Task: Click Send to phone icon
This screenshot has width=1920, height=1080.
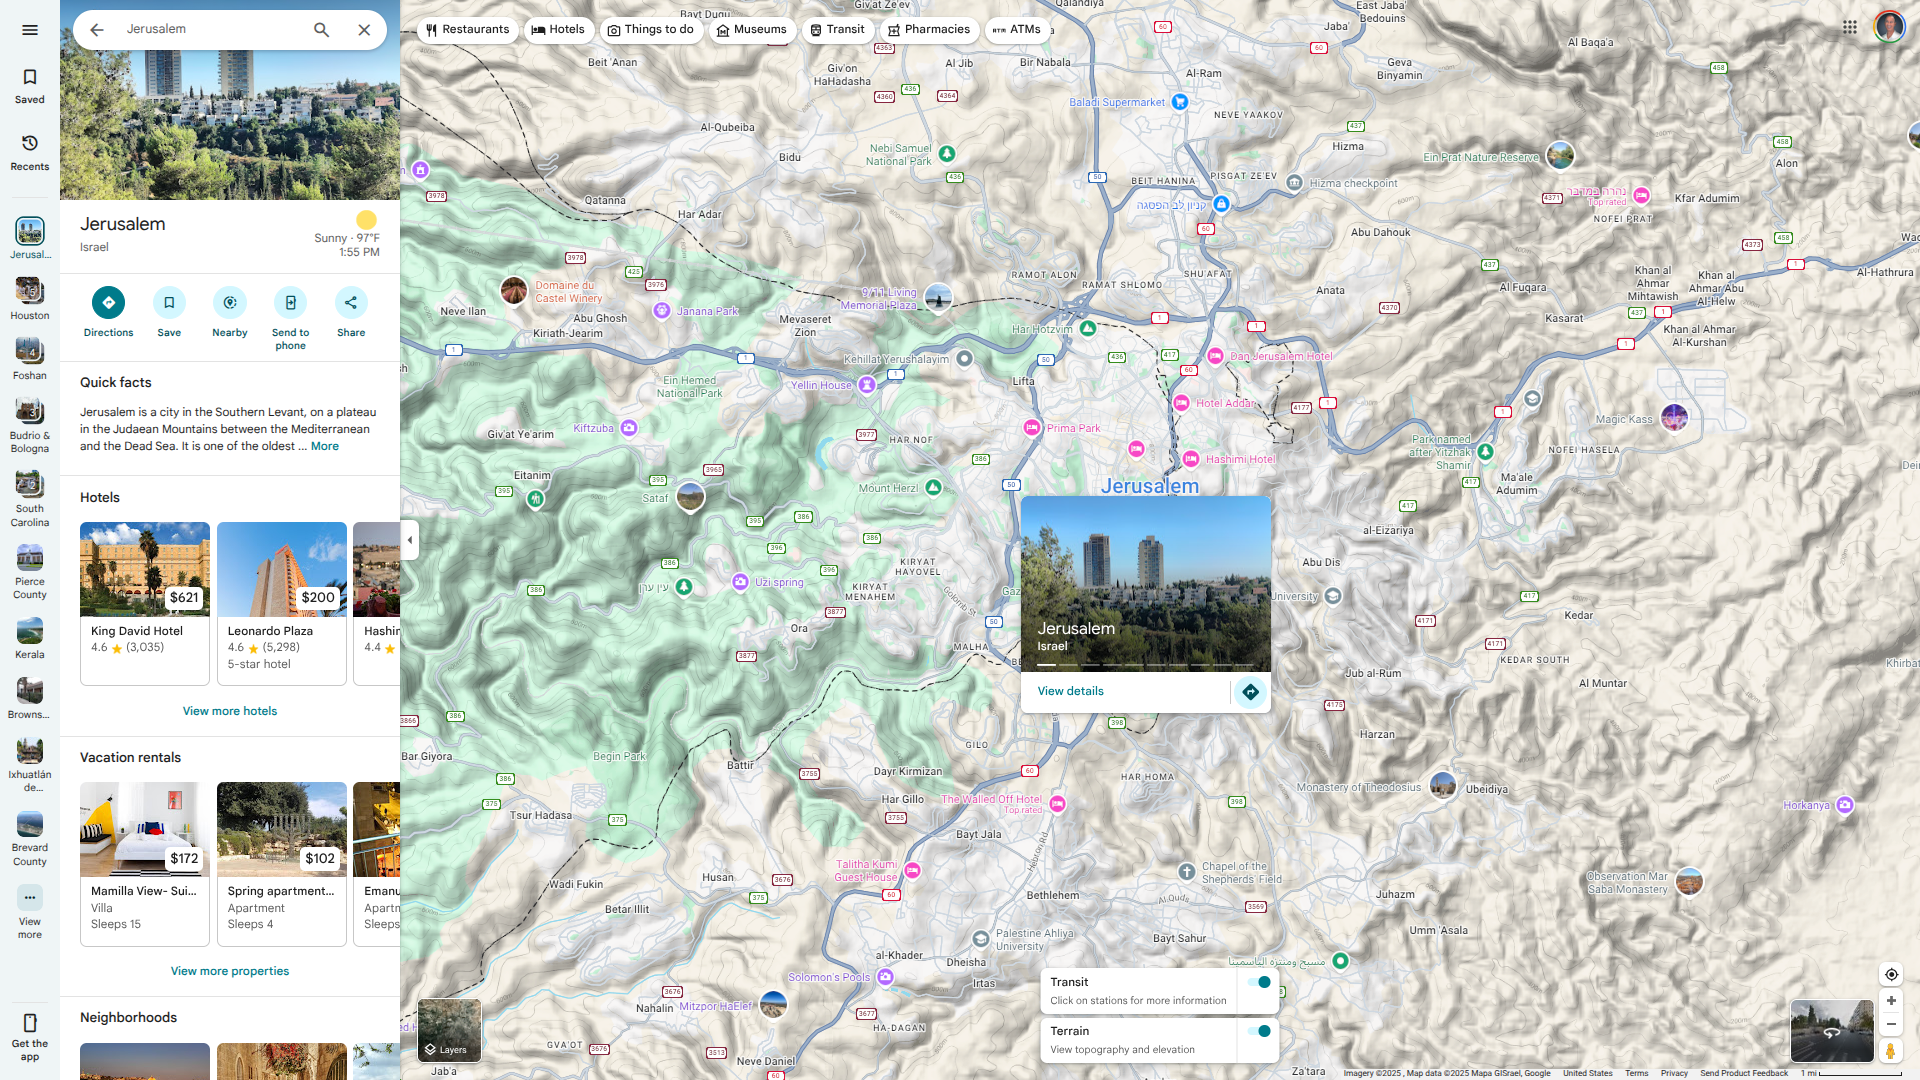Action: click(290, 303)
